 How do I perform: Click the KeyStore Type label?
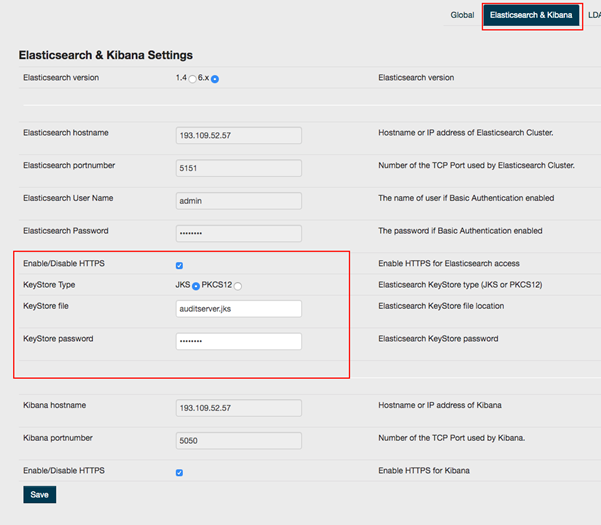point(49,285)
